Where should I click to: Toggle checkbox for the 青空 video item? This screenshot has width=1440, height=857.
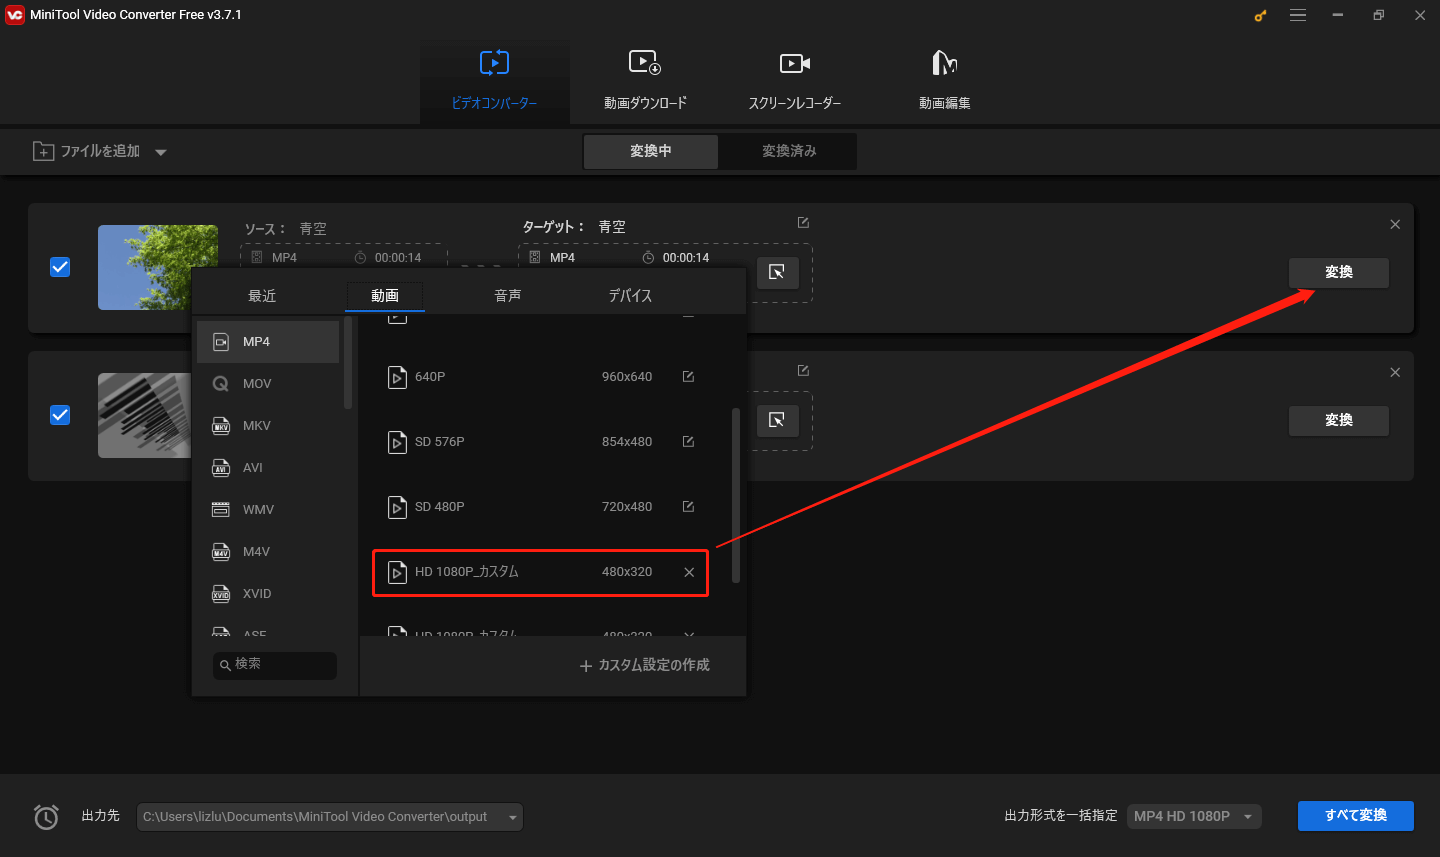(x=60, y=267)
